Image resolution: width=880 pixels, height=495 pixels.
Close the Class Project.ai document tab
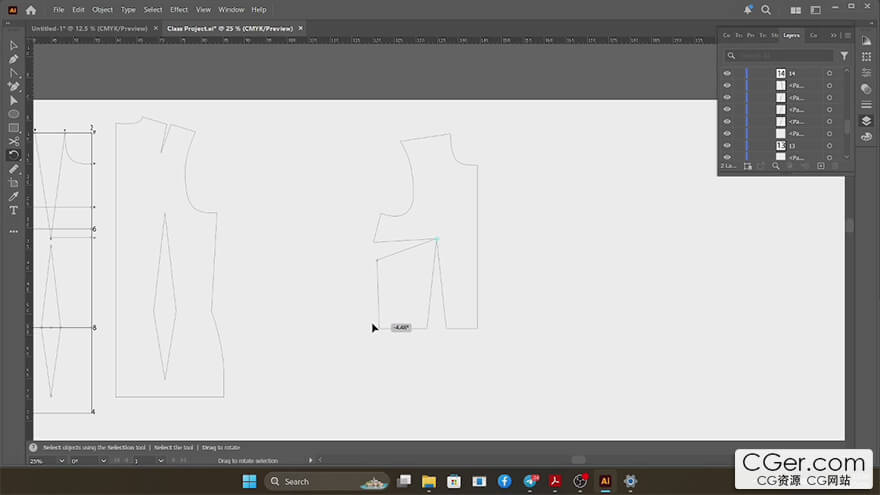(x=300, y=28)
